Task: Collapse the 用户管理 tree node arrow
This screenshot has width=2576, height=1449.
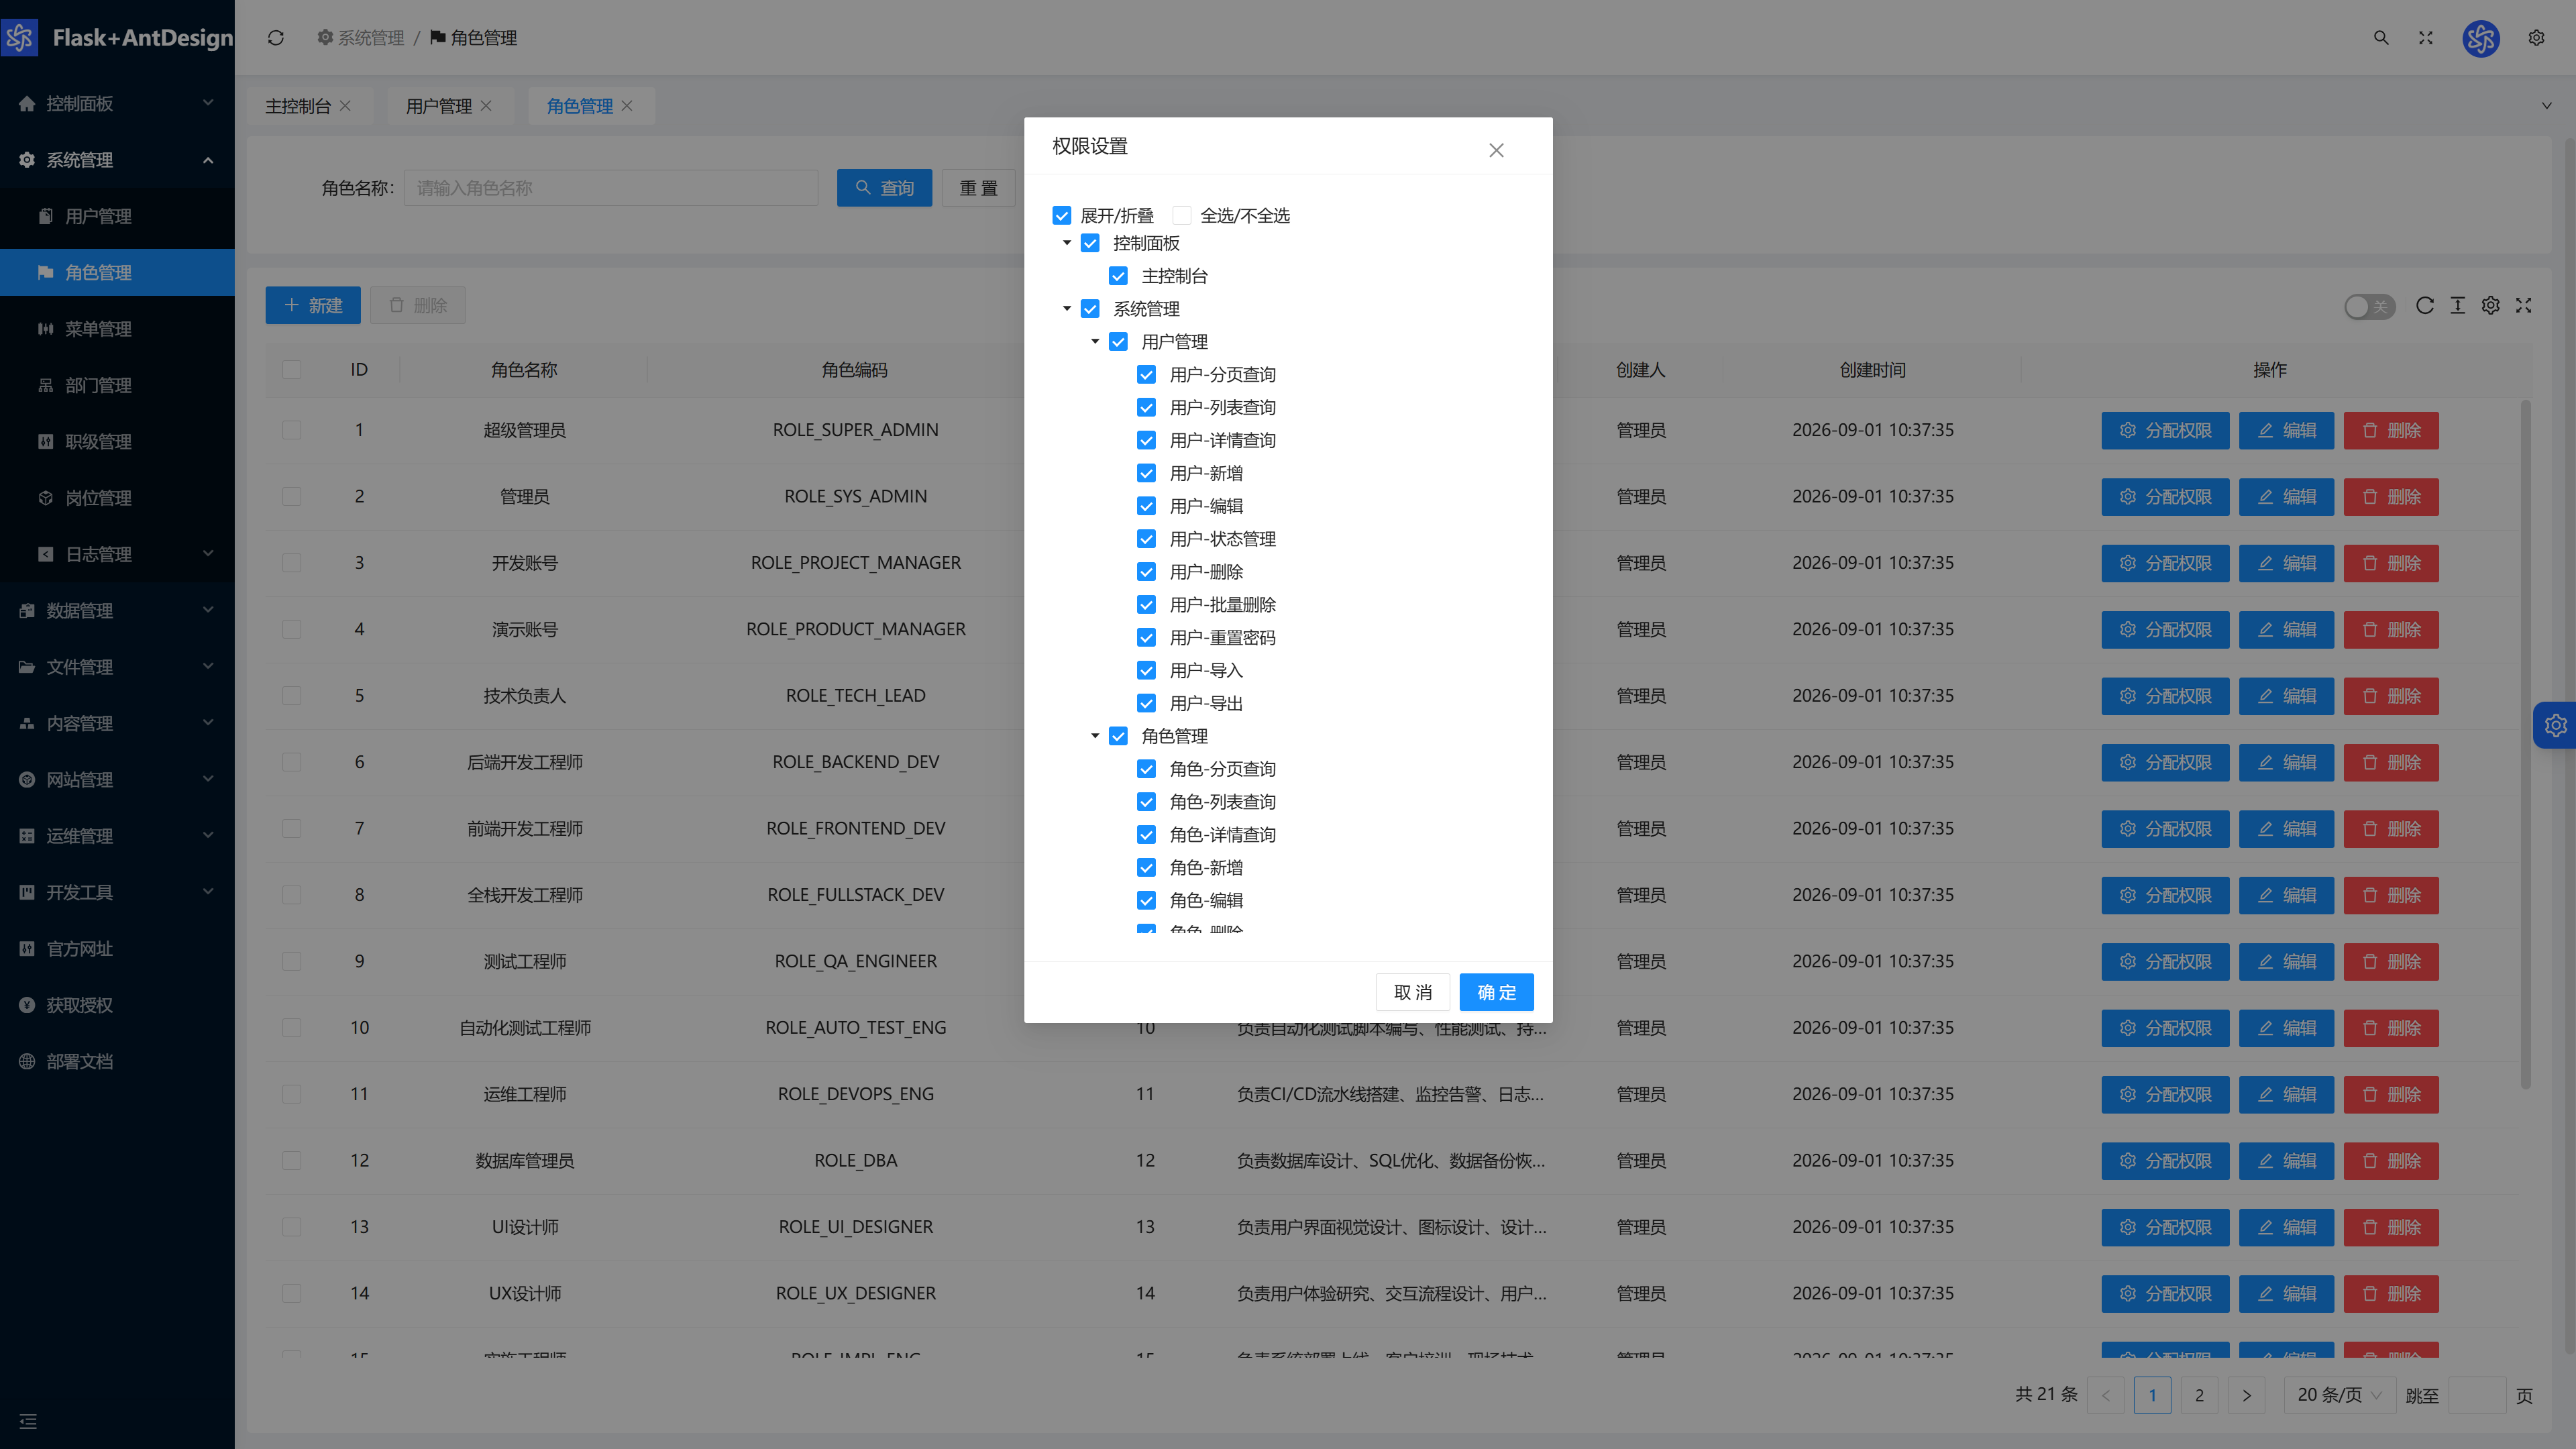Action: [x=1095, y=342]
